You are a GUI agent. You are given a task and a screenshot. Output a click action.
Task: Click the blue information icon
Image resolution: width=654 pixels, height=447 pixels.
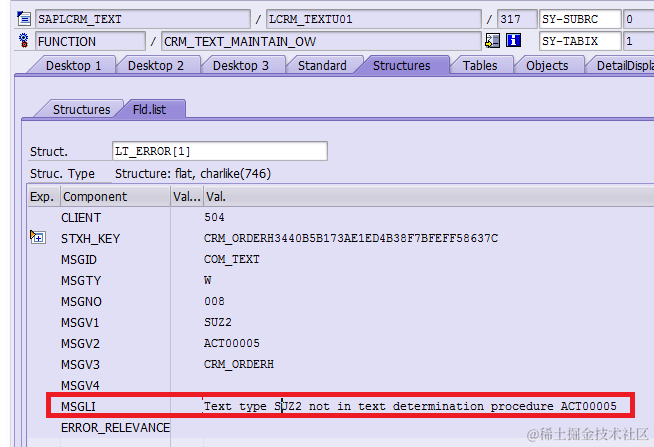(x=513, y=40)
